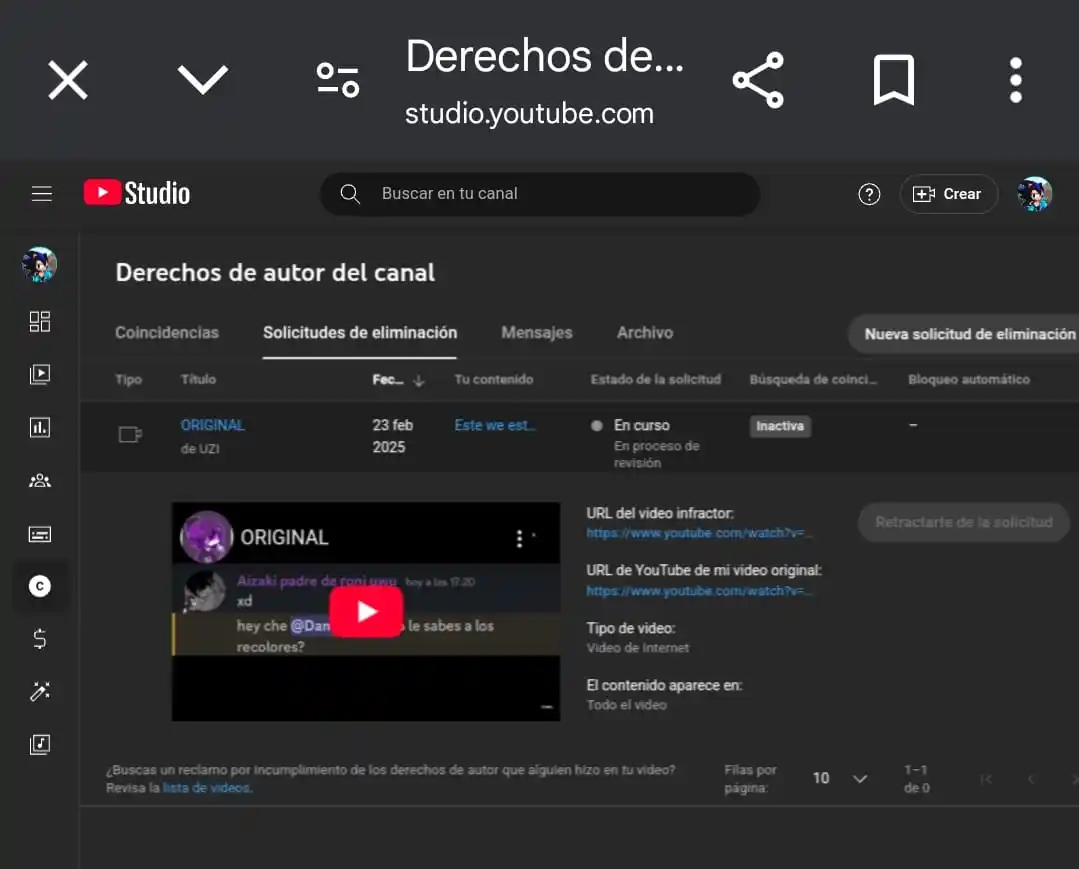The image size is (1079, 869).
Task: Click the search magnifier icon
Action: [350, 194]
